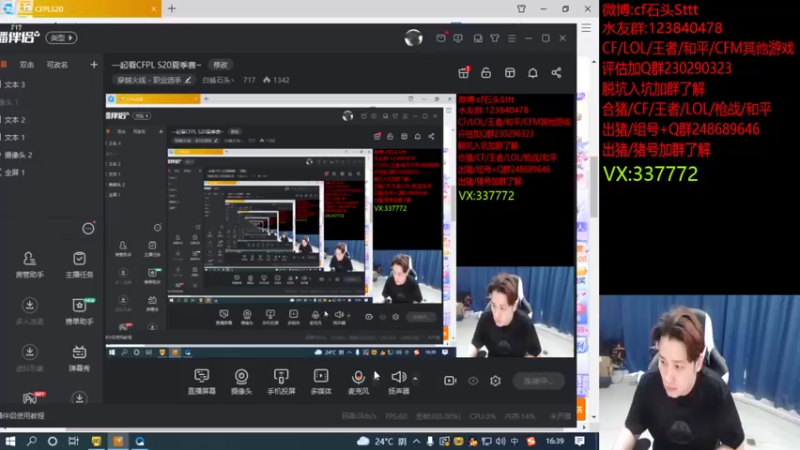Screen dimensions: 800x450
Task: Toggle the lock icon above the preview
Action: [x=486, y=73]
